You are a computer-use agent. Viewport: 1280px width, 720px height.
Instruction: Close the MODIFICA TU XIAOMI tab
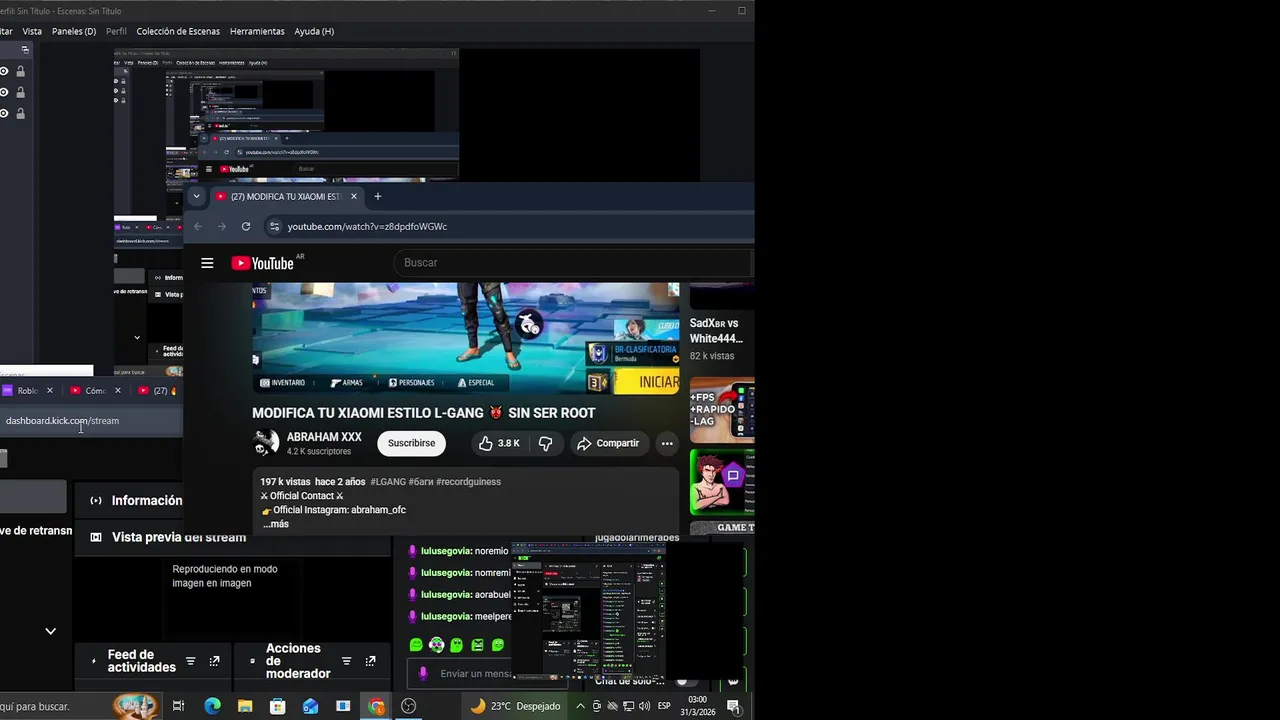(354, 196)
